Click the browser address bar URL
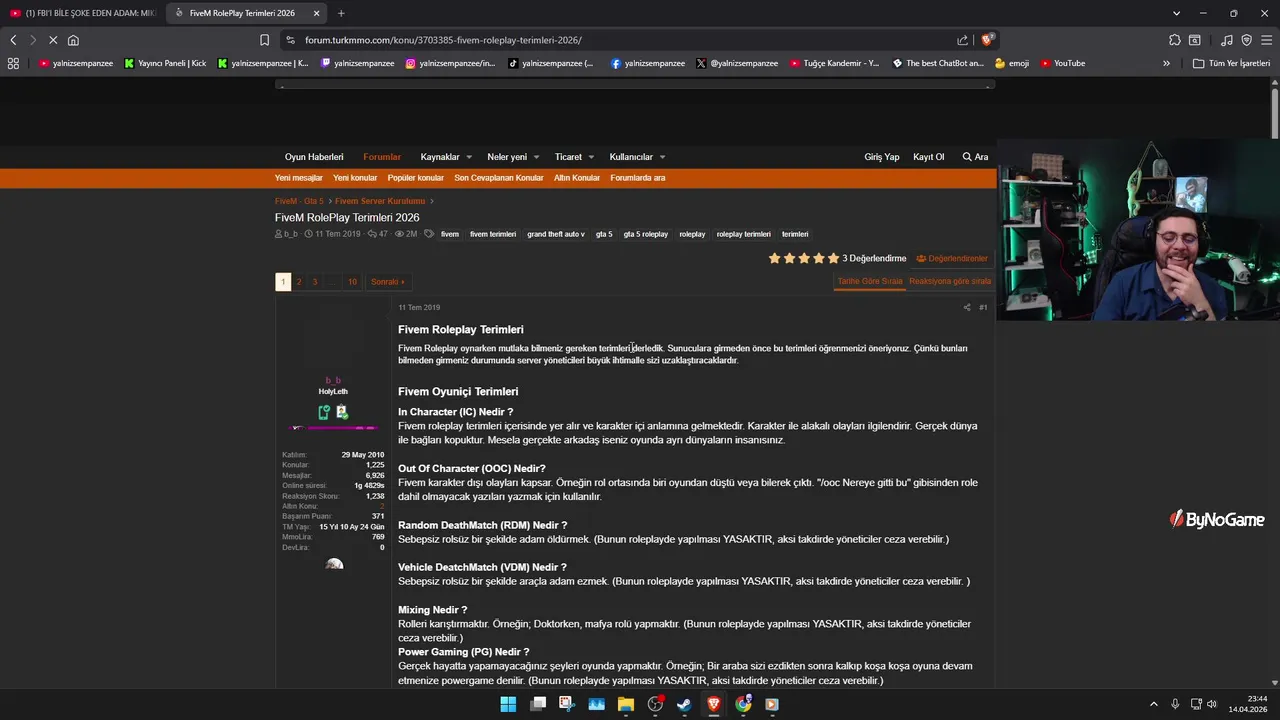The width and height of the screenshot is (1280, 720). pos(443,40)
